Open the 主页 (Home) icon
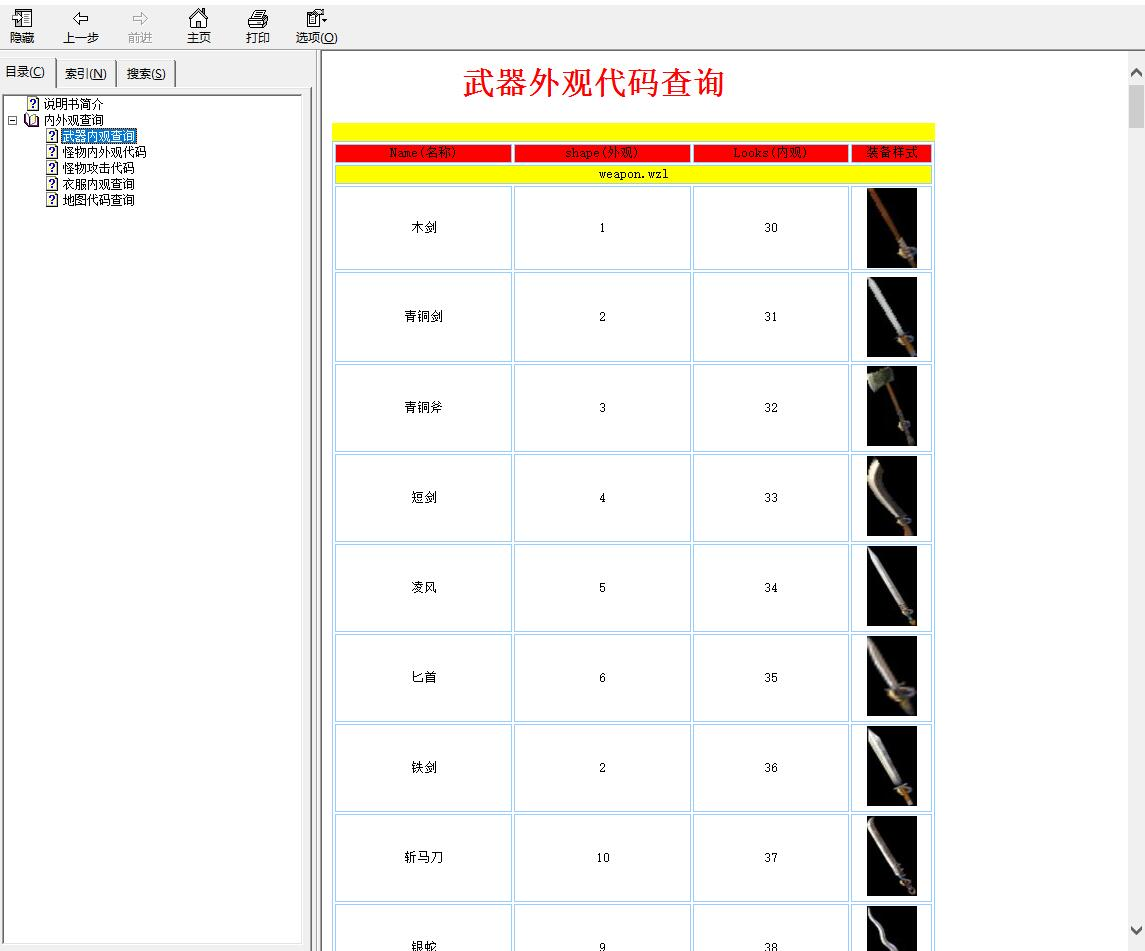This screenshot has height=951, width=1145. click(x=198, y=19)
